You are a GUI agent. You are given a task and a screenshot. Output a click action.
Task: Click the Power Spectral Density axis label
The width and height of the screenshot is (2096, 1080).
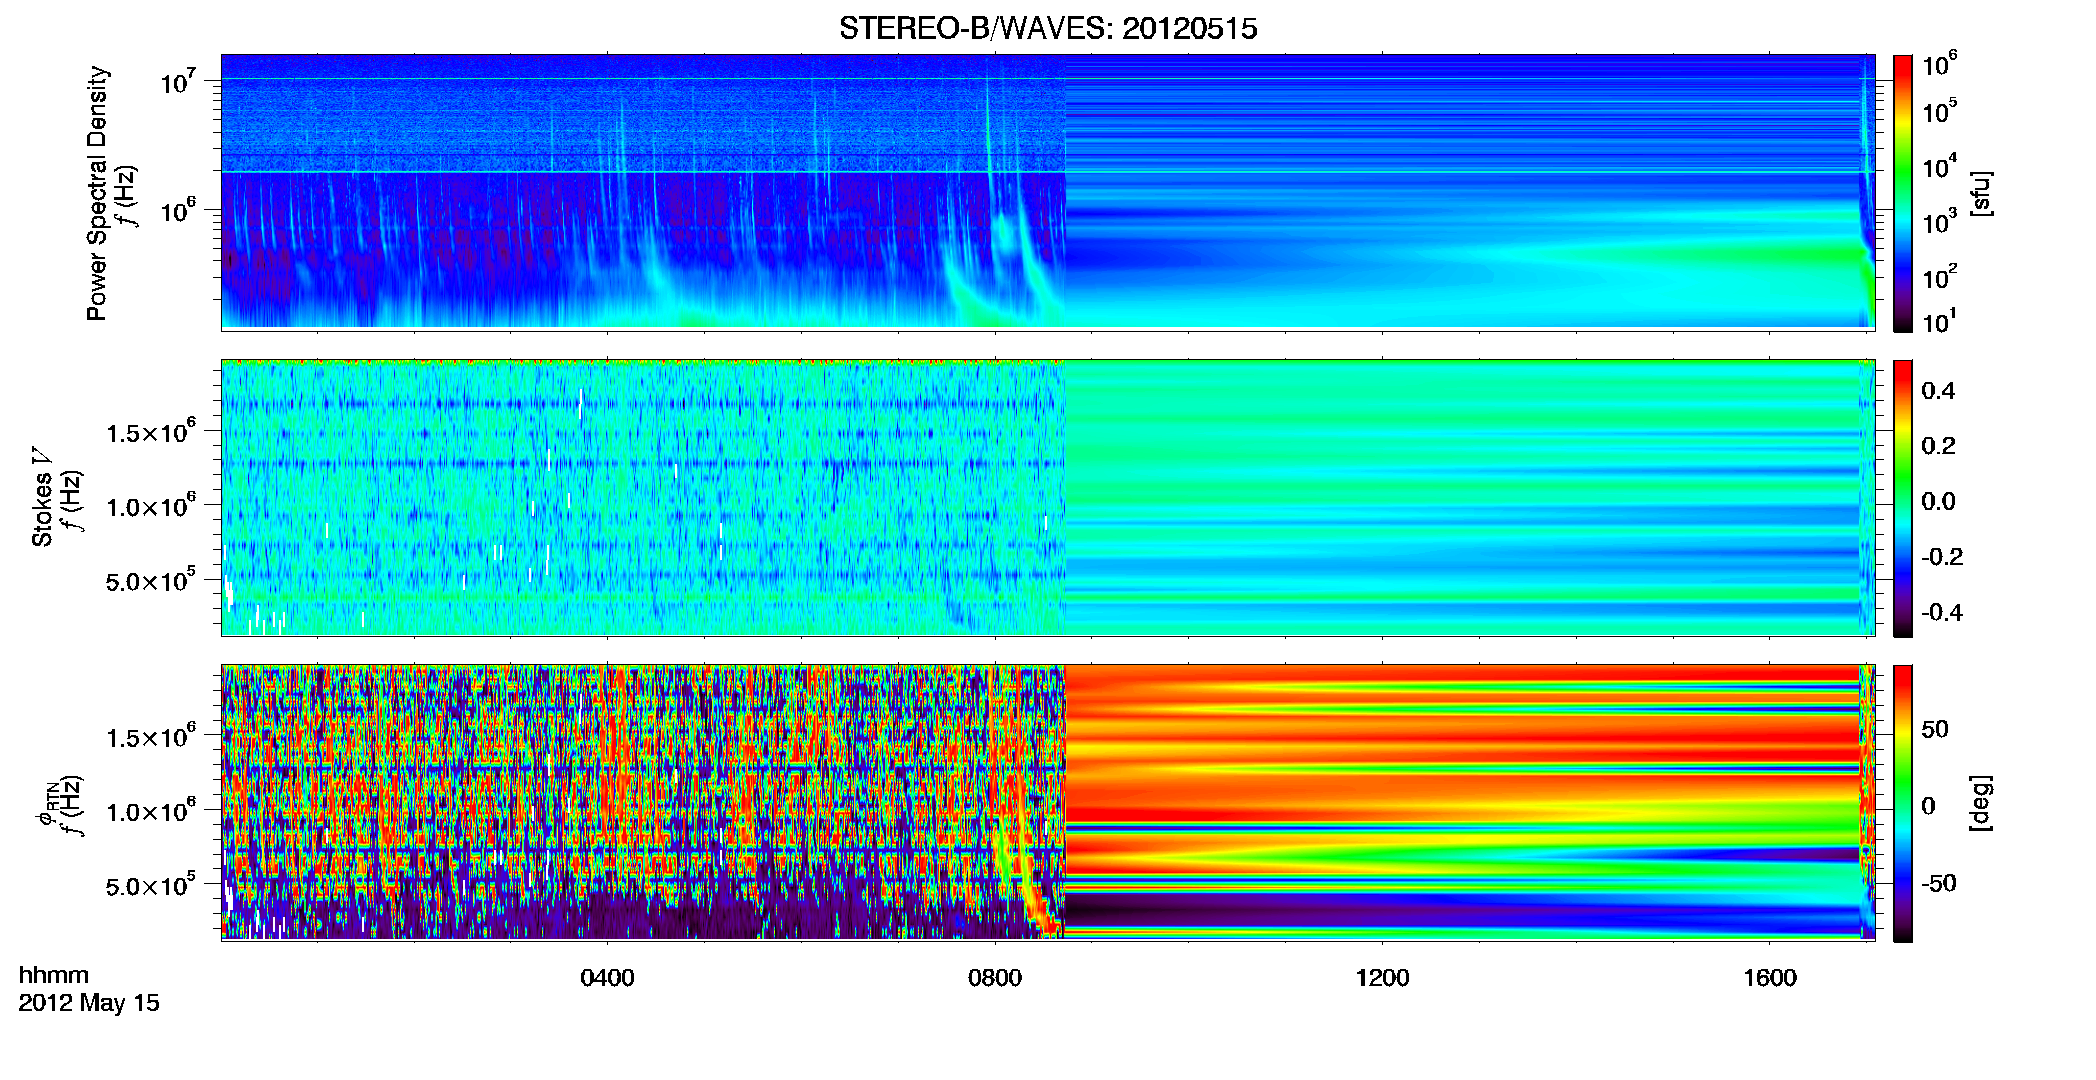[x=97, y=193]
